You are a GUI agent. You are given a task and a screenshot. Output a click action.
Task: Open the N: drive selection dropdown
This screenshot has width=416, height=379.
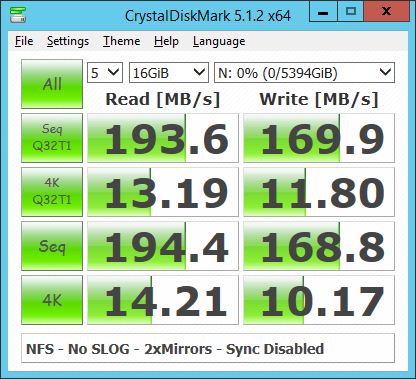304,72
